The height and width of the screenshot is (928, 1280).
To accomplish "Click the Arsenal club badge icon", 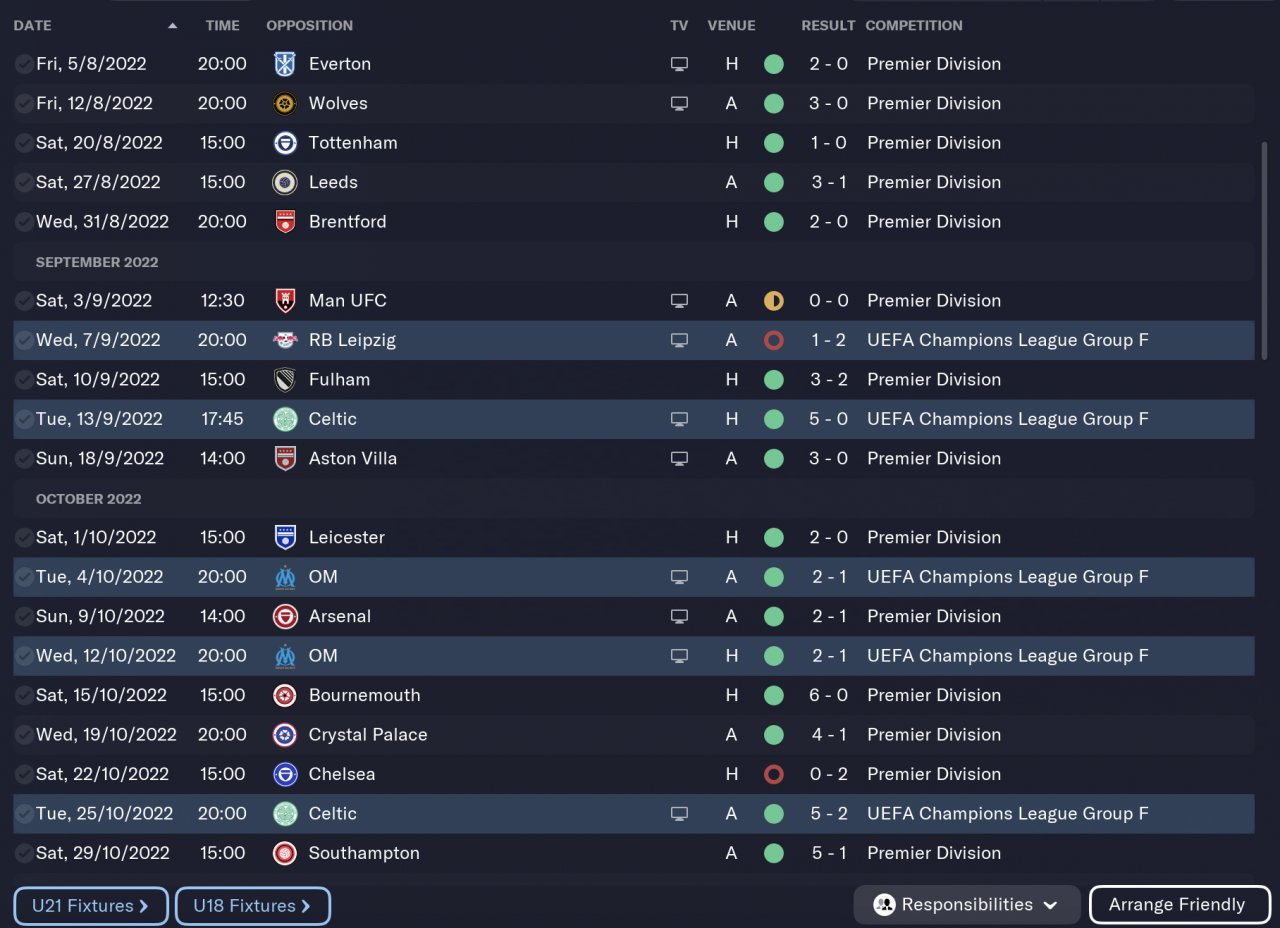I will (285, 616).
